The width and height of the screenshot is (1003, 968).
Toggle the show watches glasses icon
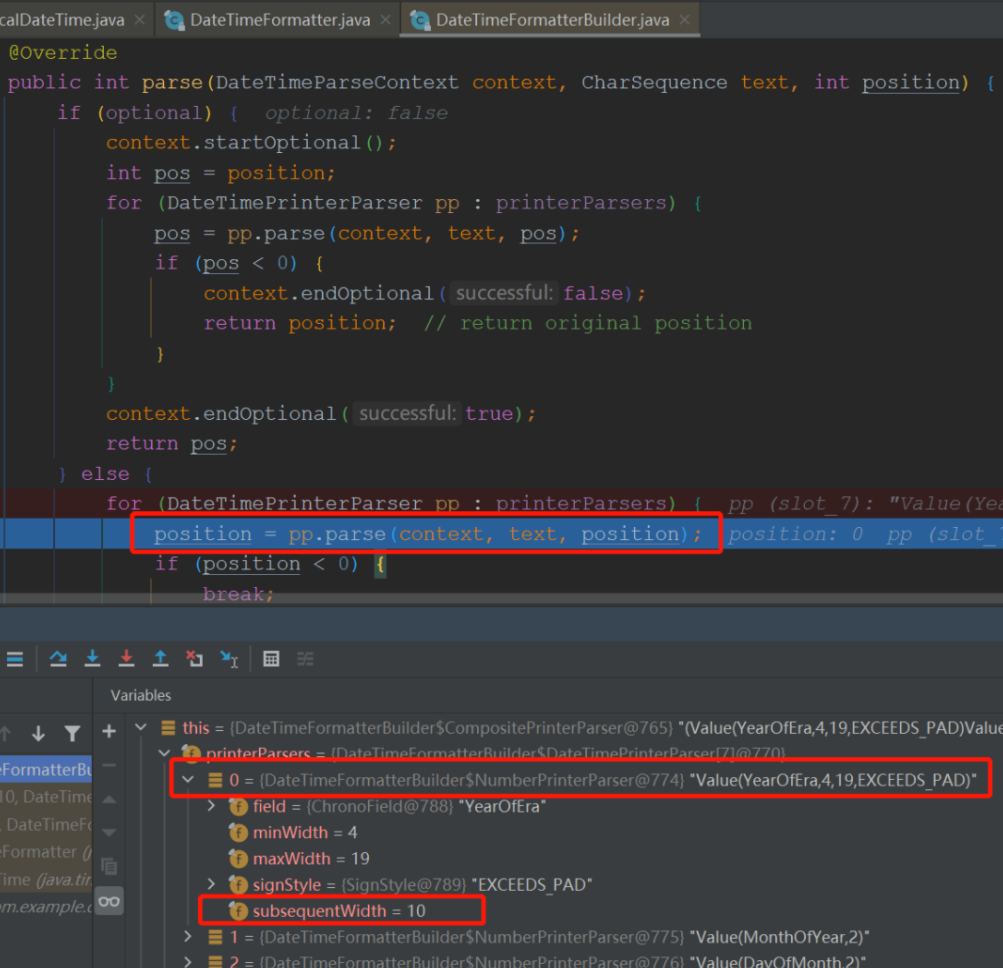[109, 901]
